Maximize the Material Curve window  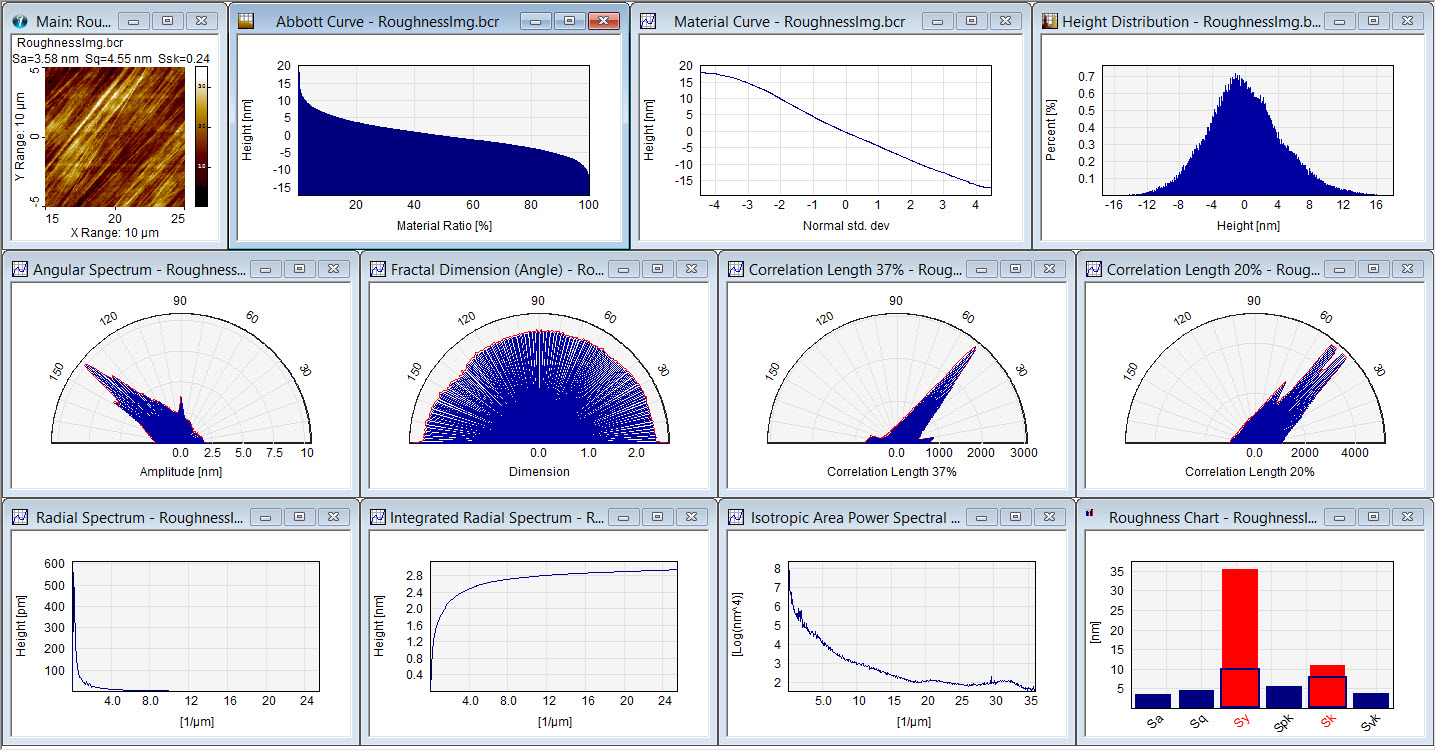pos(972,21)
